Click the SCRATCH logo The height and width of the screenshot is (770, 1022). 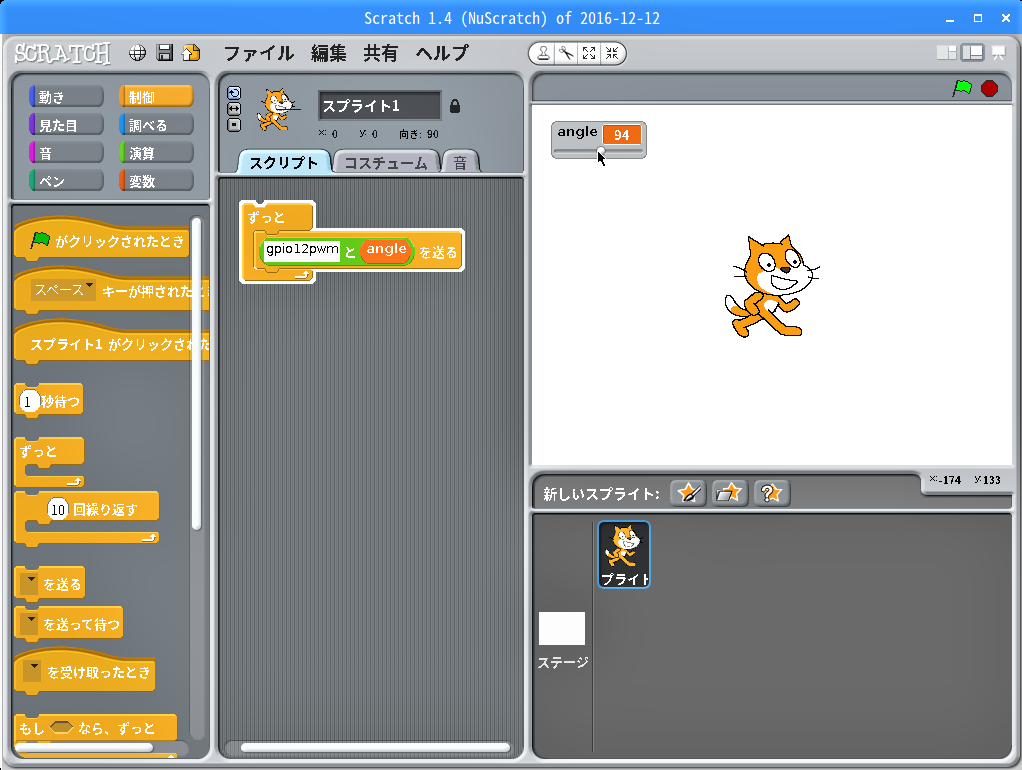pos(62,53)
